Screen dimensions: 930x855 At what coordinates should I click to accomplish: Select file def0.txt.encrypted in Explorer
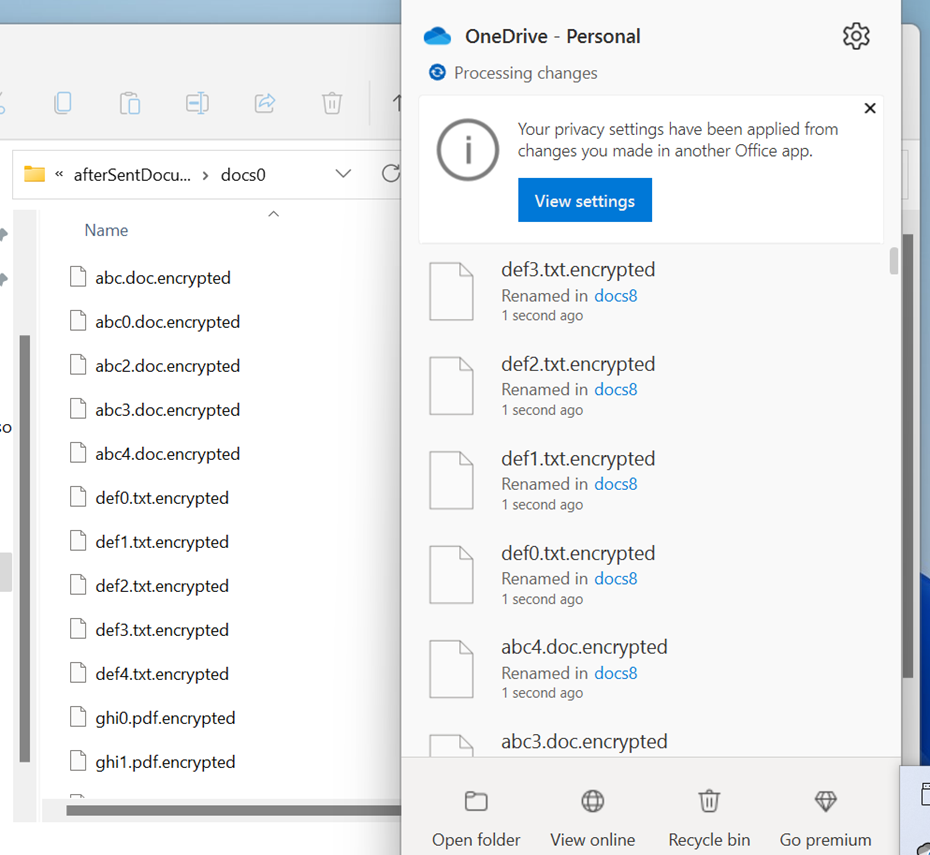[162, 497]
